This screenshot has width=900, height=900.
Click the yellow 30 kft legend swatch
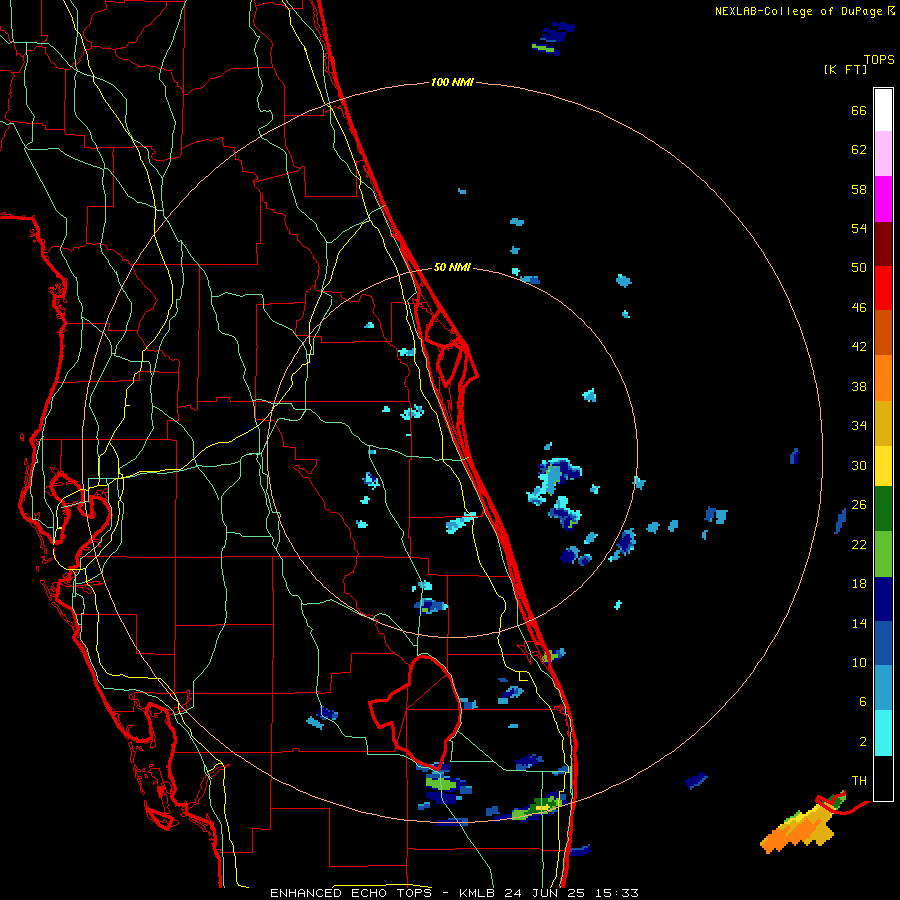pyautogui.click(x=883, y=466)
